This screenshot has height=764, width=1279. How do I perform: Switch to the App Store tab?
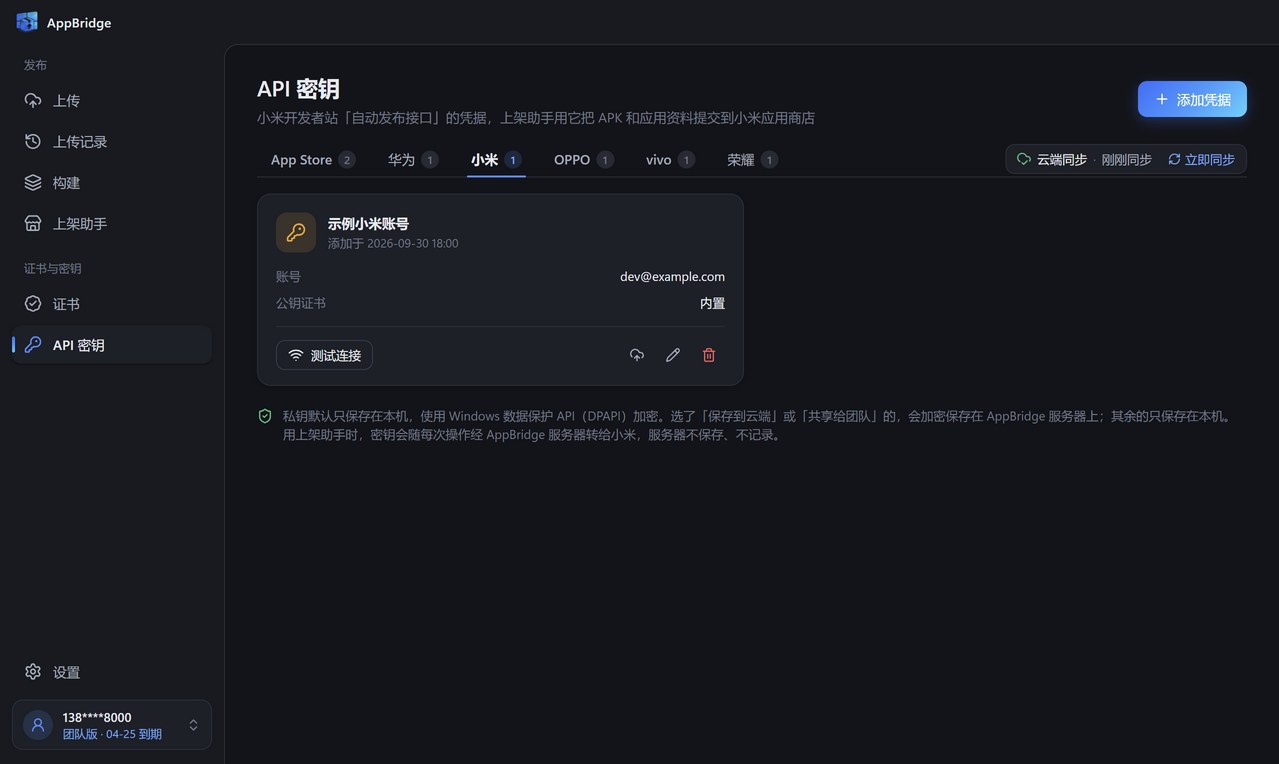313,160
